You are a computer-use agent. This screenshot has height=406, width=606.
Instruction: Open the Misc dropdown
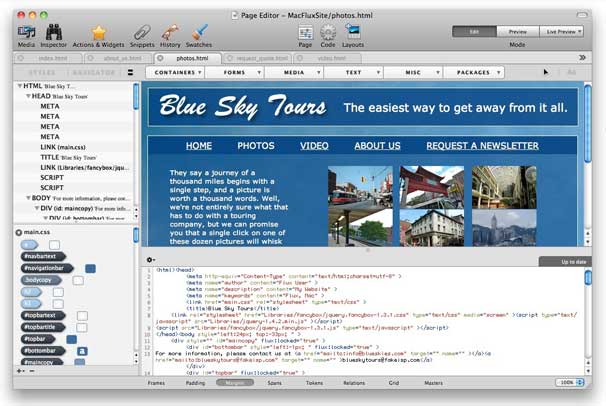413,72
